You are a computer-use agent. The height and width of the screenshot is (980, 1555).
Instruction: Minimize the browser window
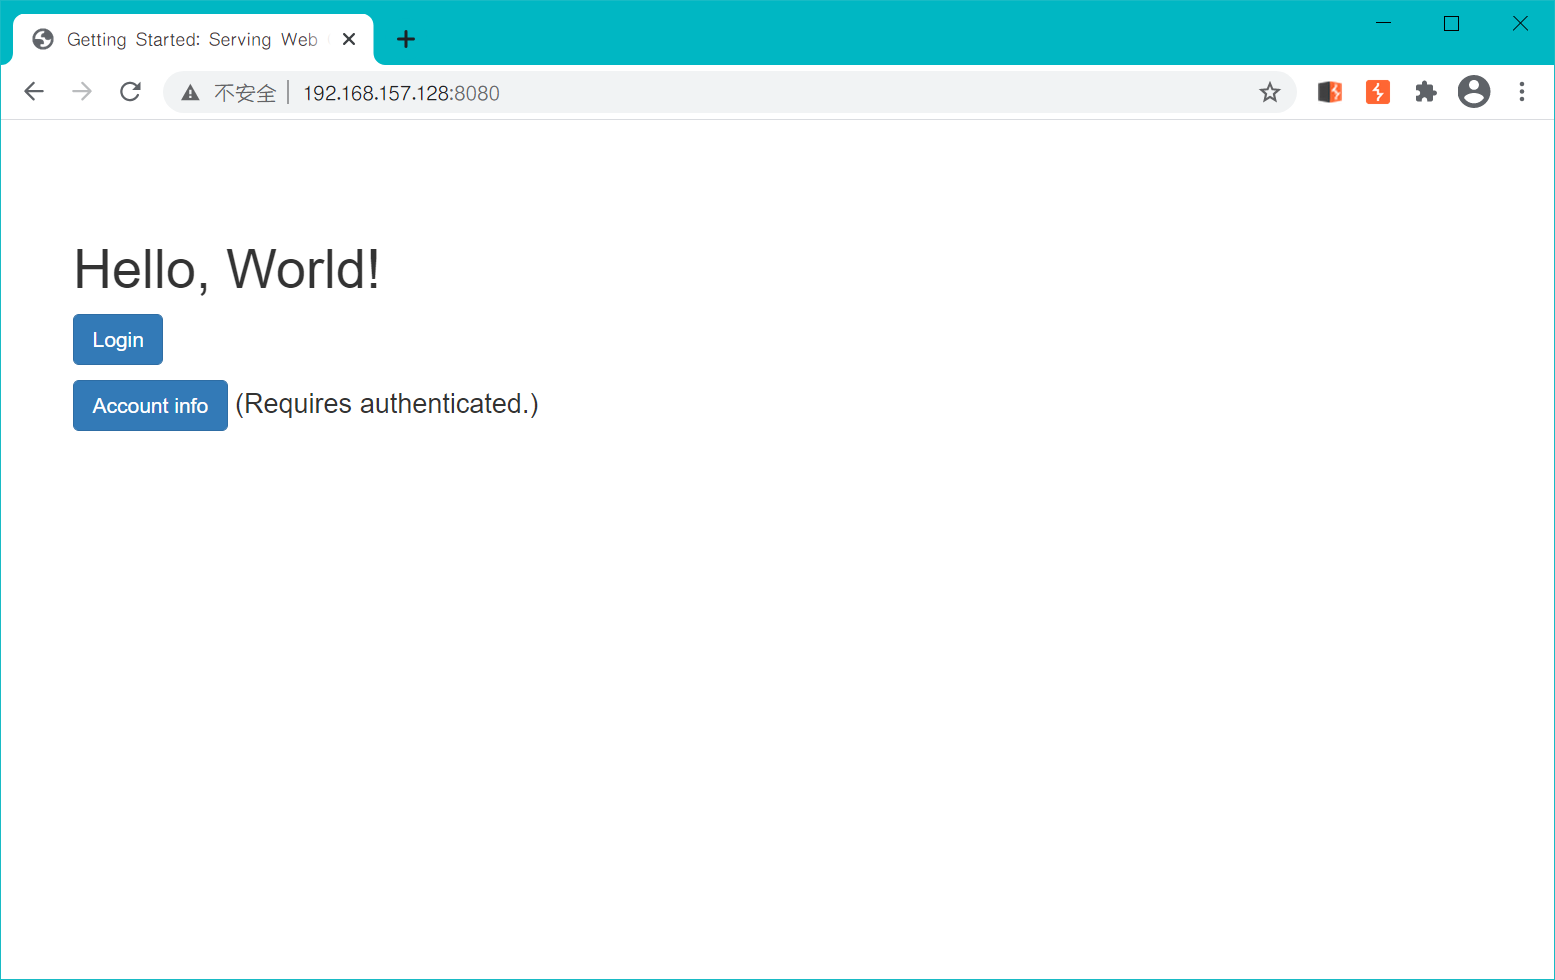tap(1384, 23)
